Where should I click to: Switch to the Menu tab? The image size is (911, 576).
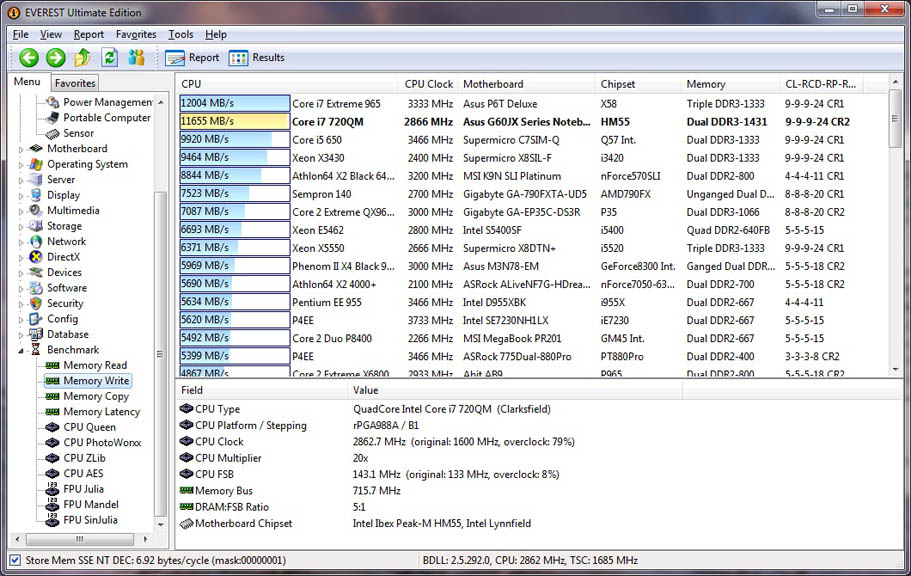point(27,81)
